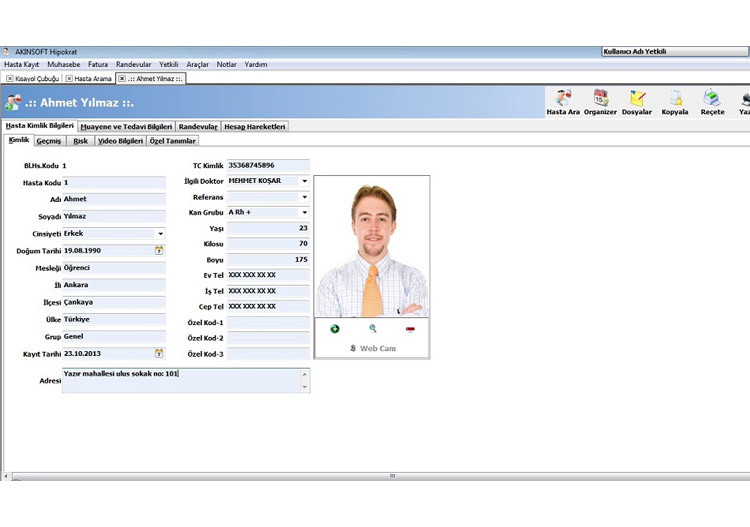Click the İlçesi field containing Çankaya
The width and height of the screenshot is (750, 527).
coord(114,302)
